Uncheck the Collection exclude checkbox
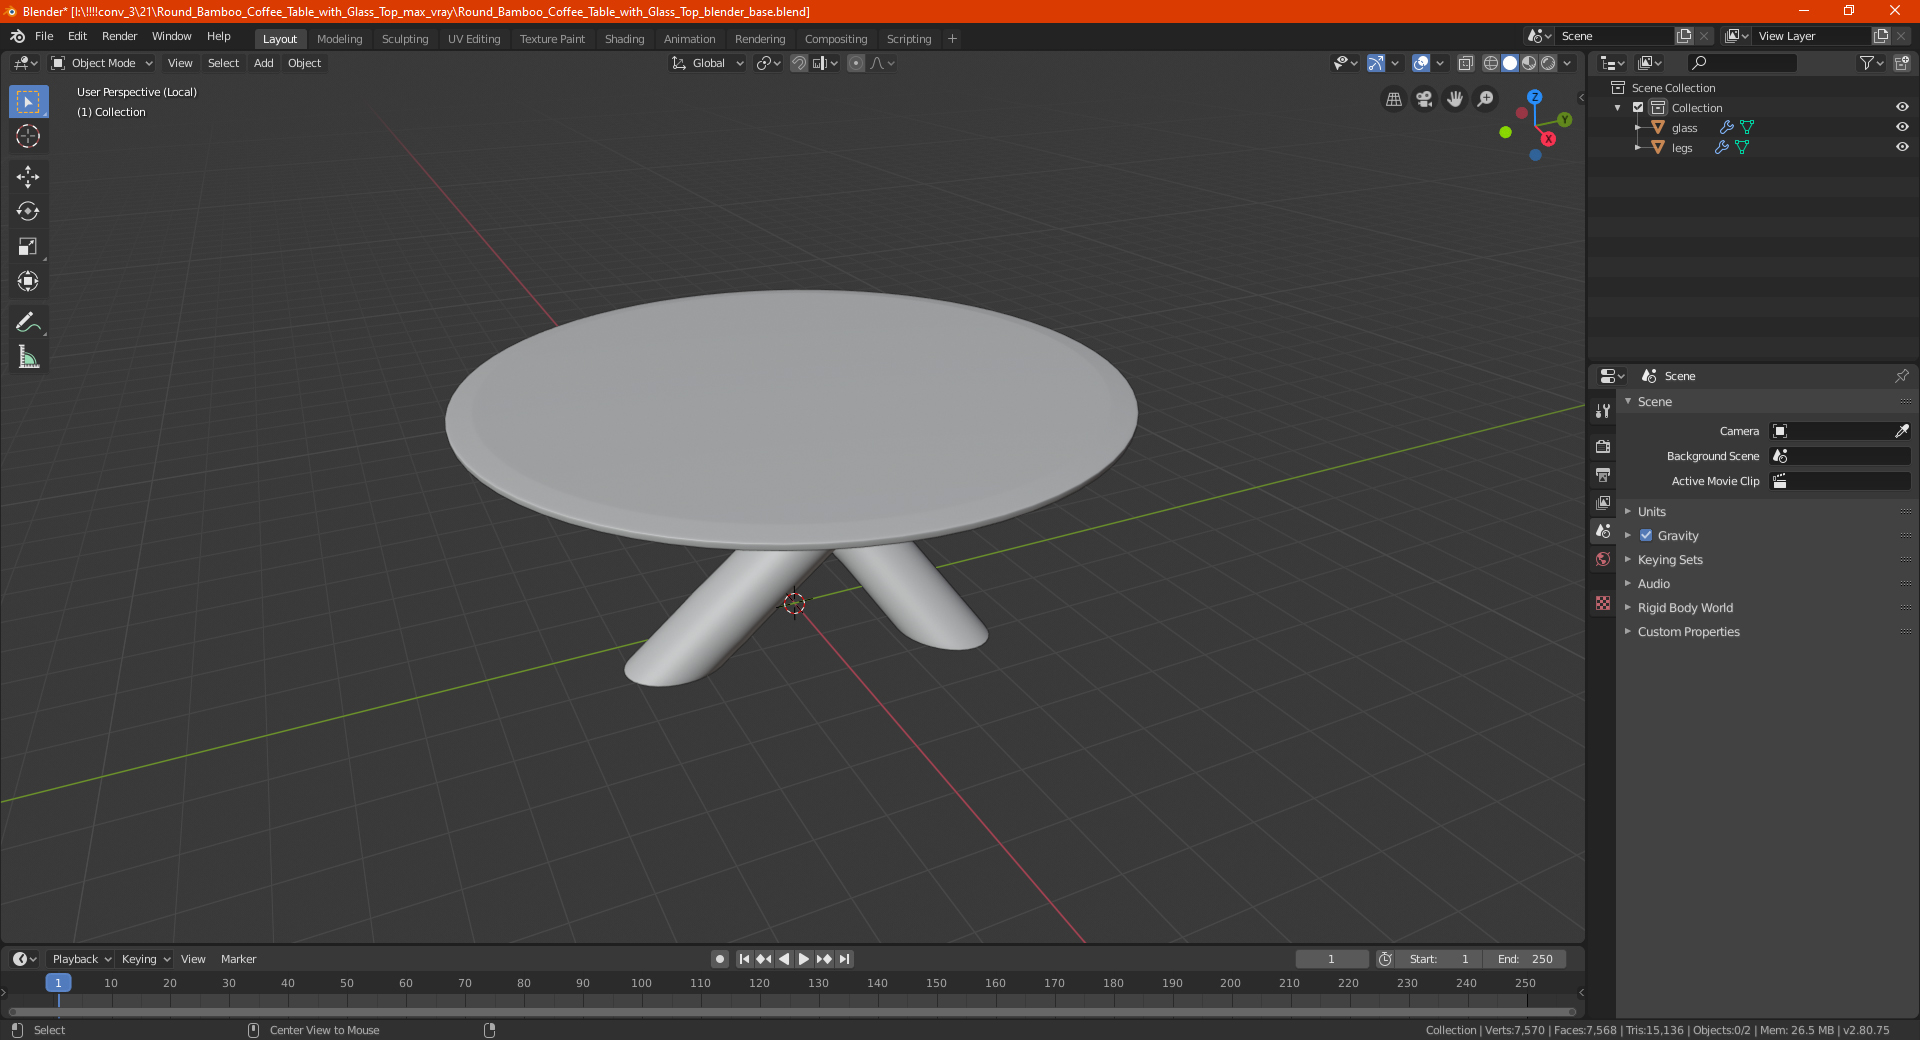 coord(1638,107)
